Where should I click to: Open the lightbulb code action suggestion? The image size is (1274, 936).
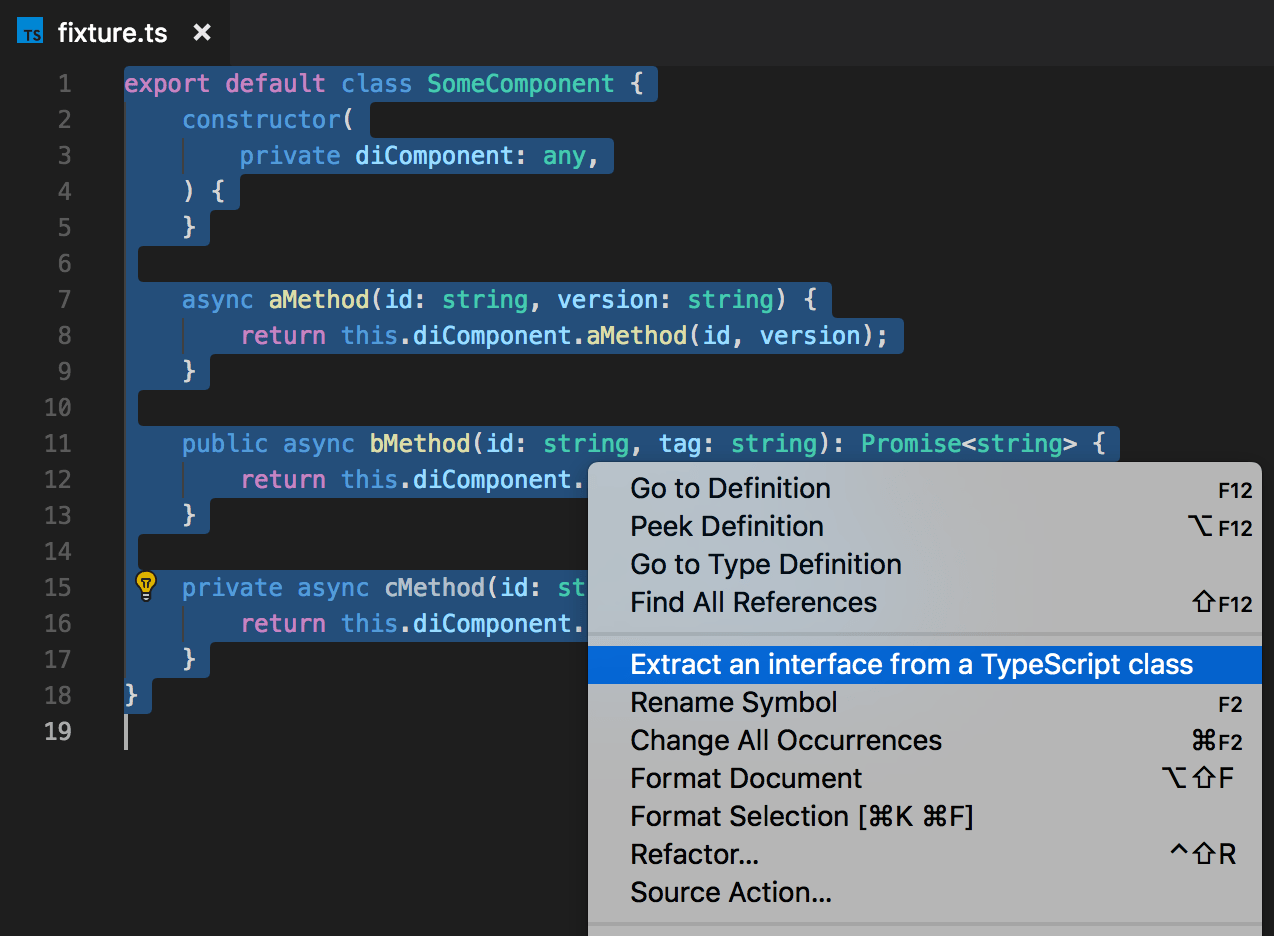tap(146, 587)
